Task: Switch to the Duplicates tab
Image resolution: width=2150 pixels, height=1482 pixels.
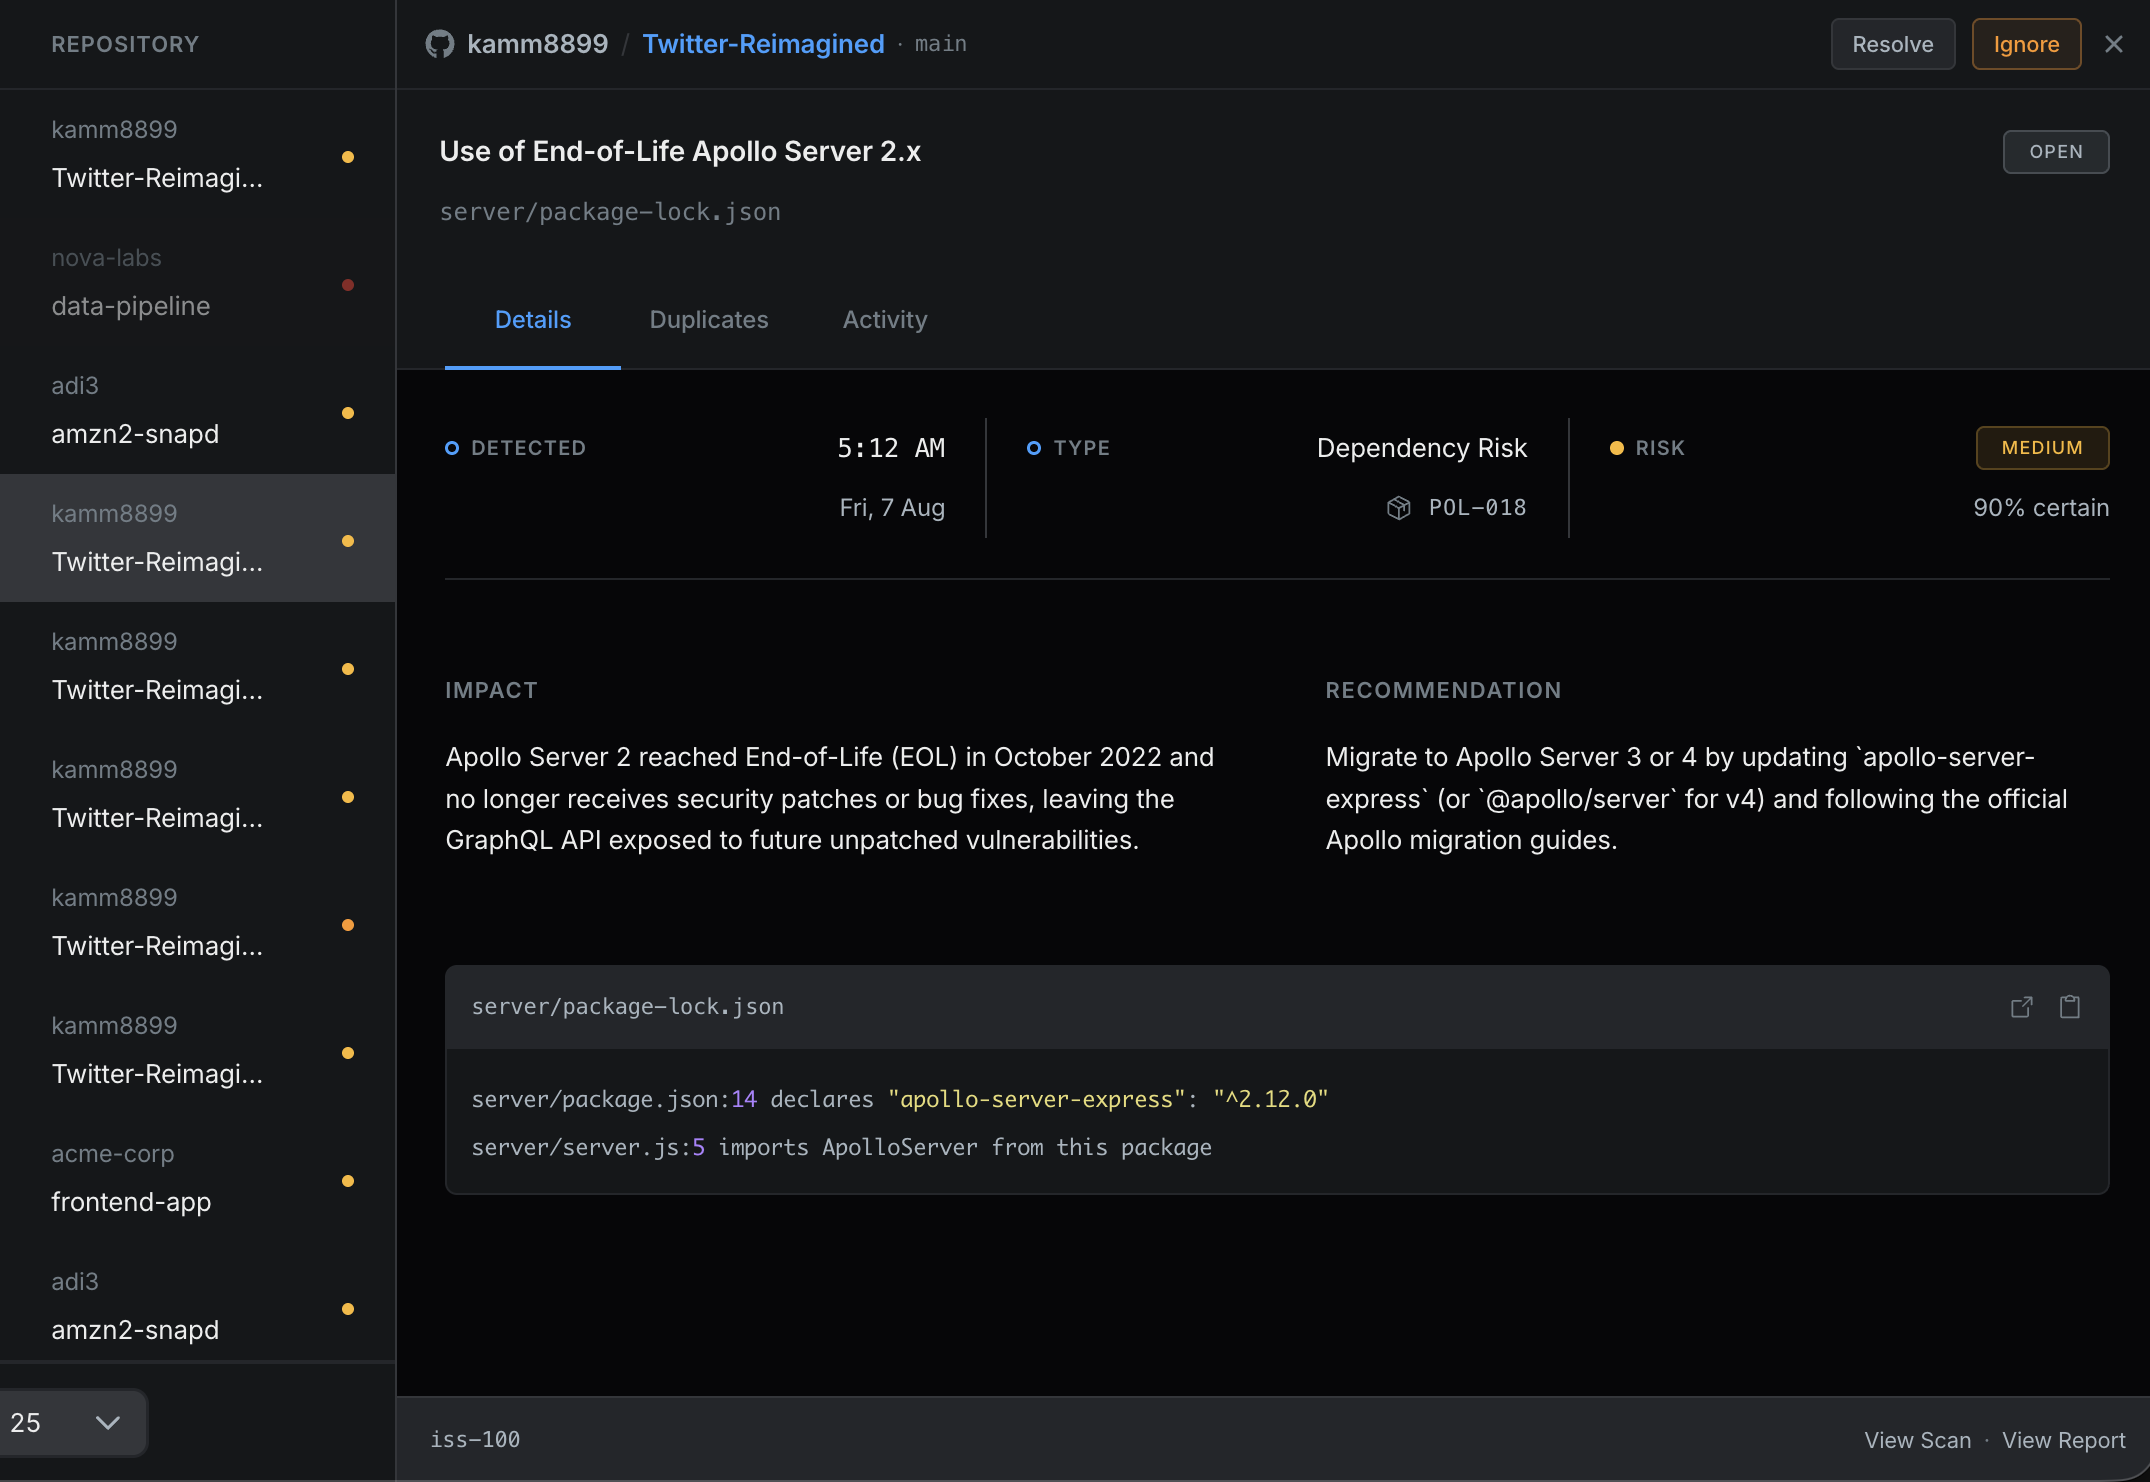Action: (x=709, y=320)
